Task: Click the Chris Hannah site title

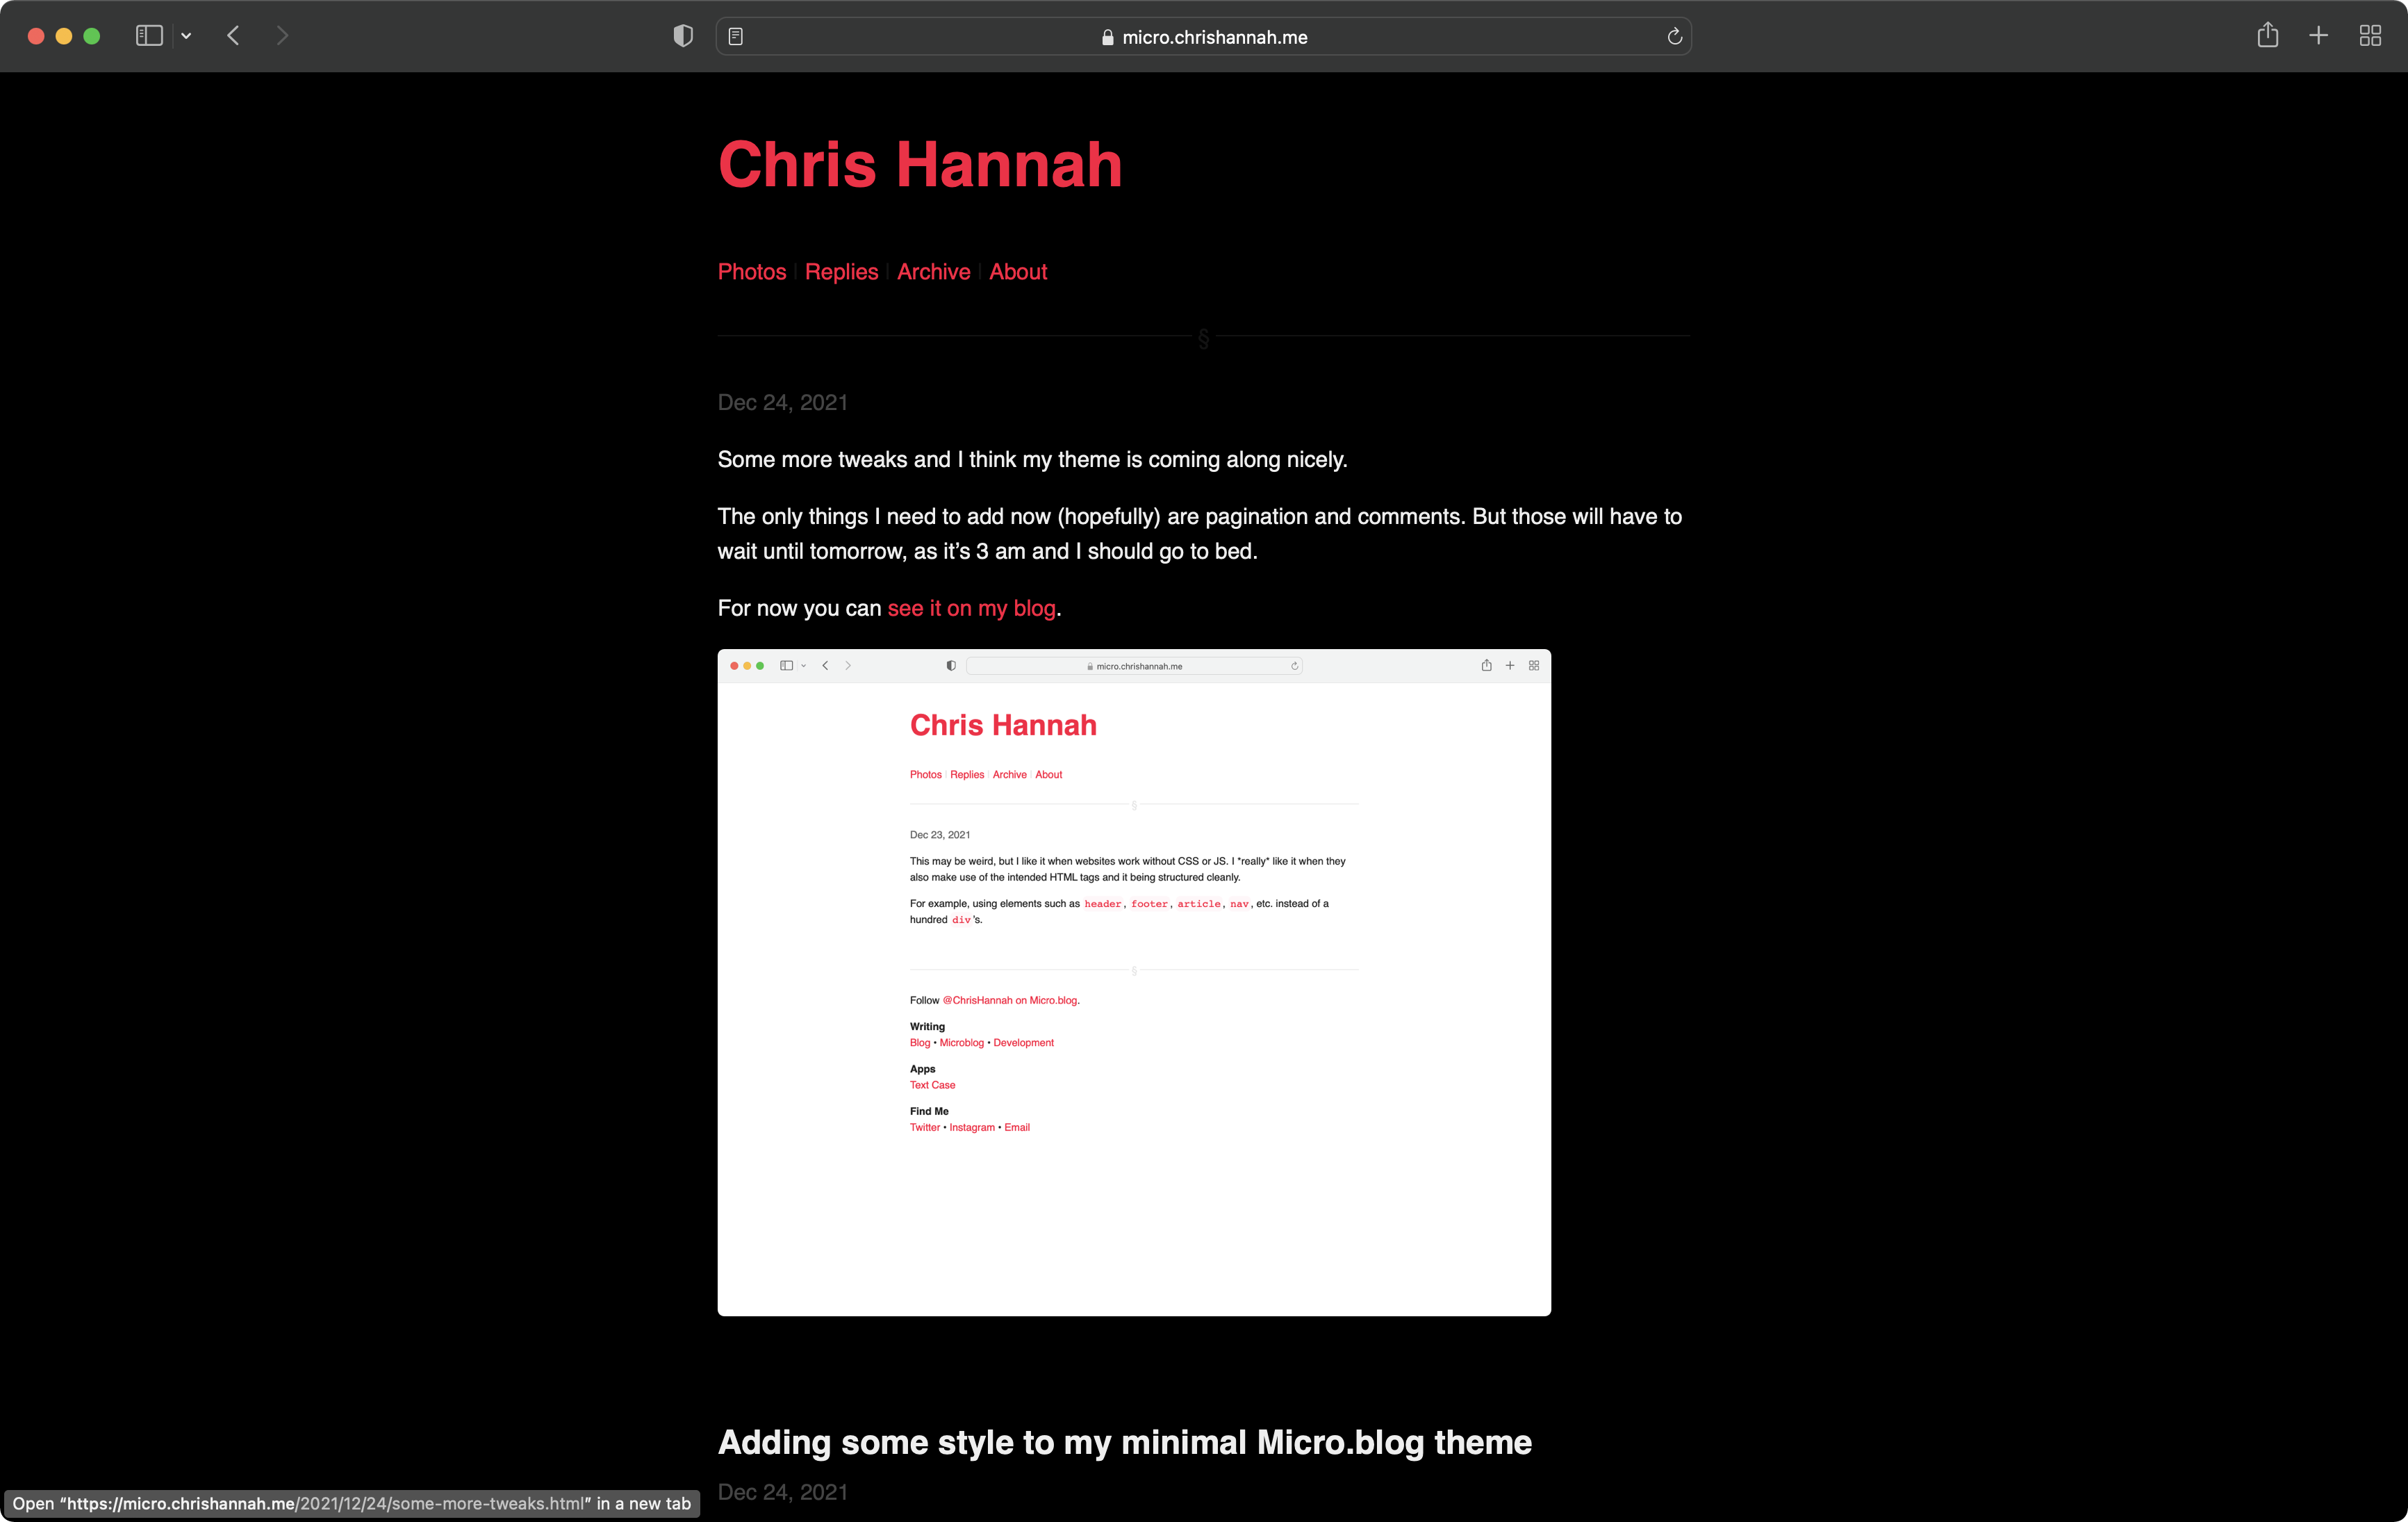Action: (919, 165)
